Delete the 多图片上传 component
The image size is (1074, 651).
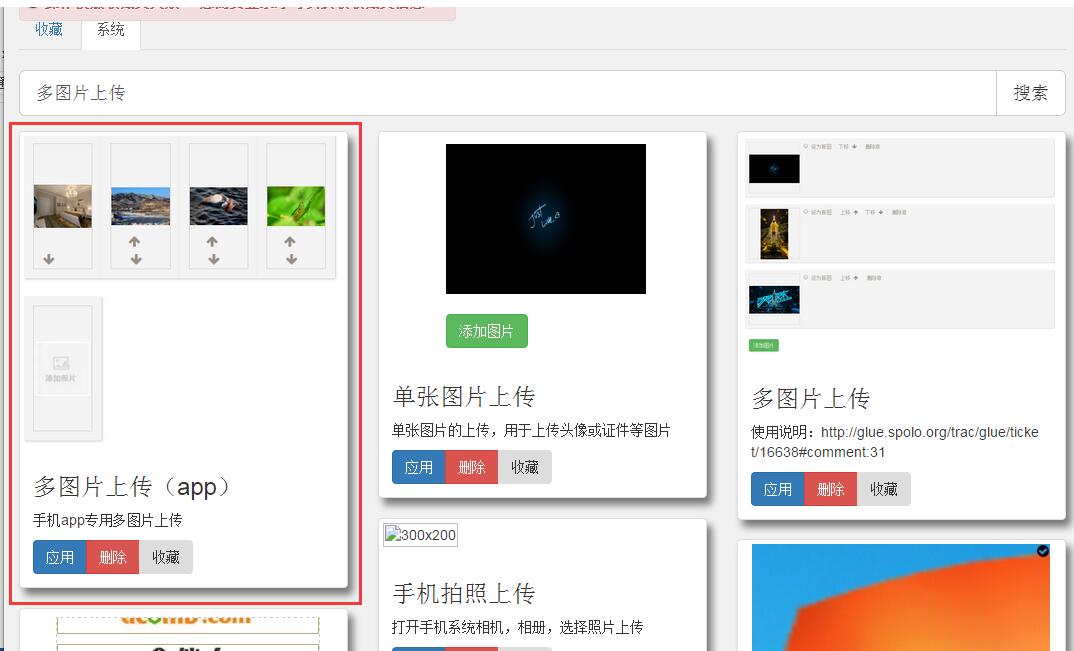point(830,489)
